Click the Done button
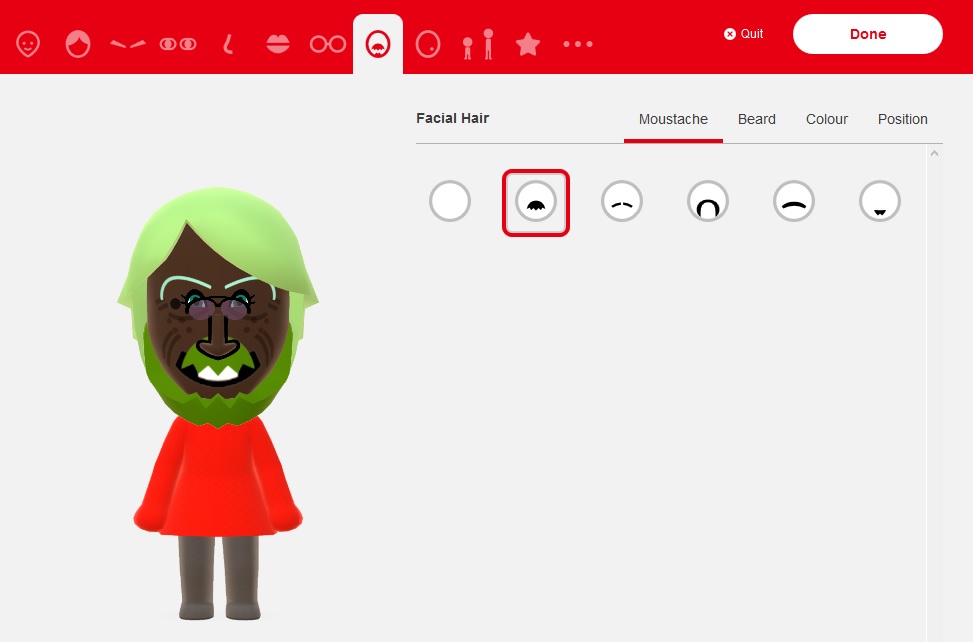Viewport: 973px width, 642px height. (868, 34)
